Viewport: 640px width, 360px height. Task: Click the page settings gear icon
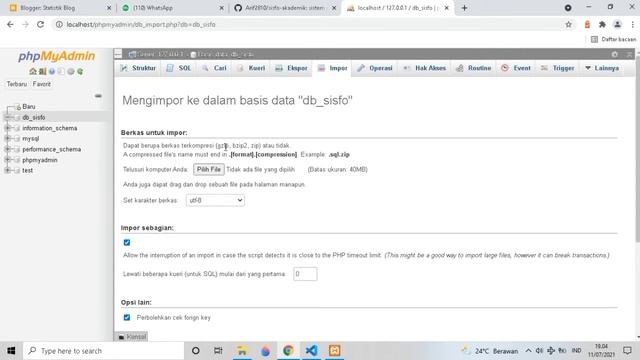[x=615, y=54]
